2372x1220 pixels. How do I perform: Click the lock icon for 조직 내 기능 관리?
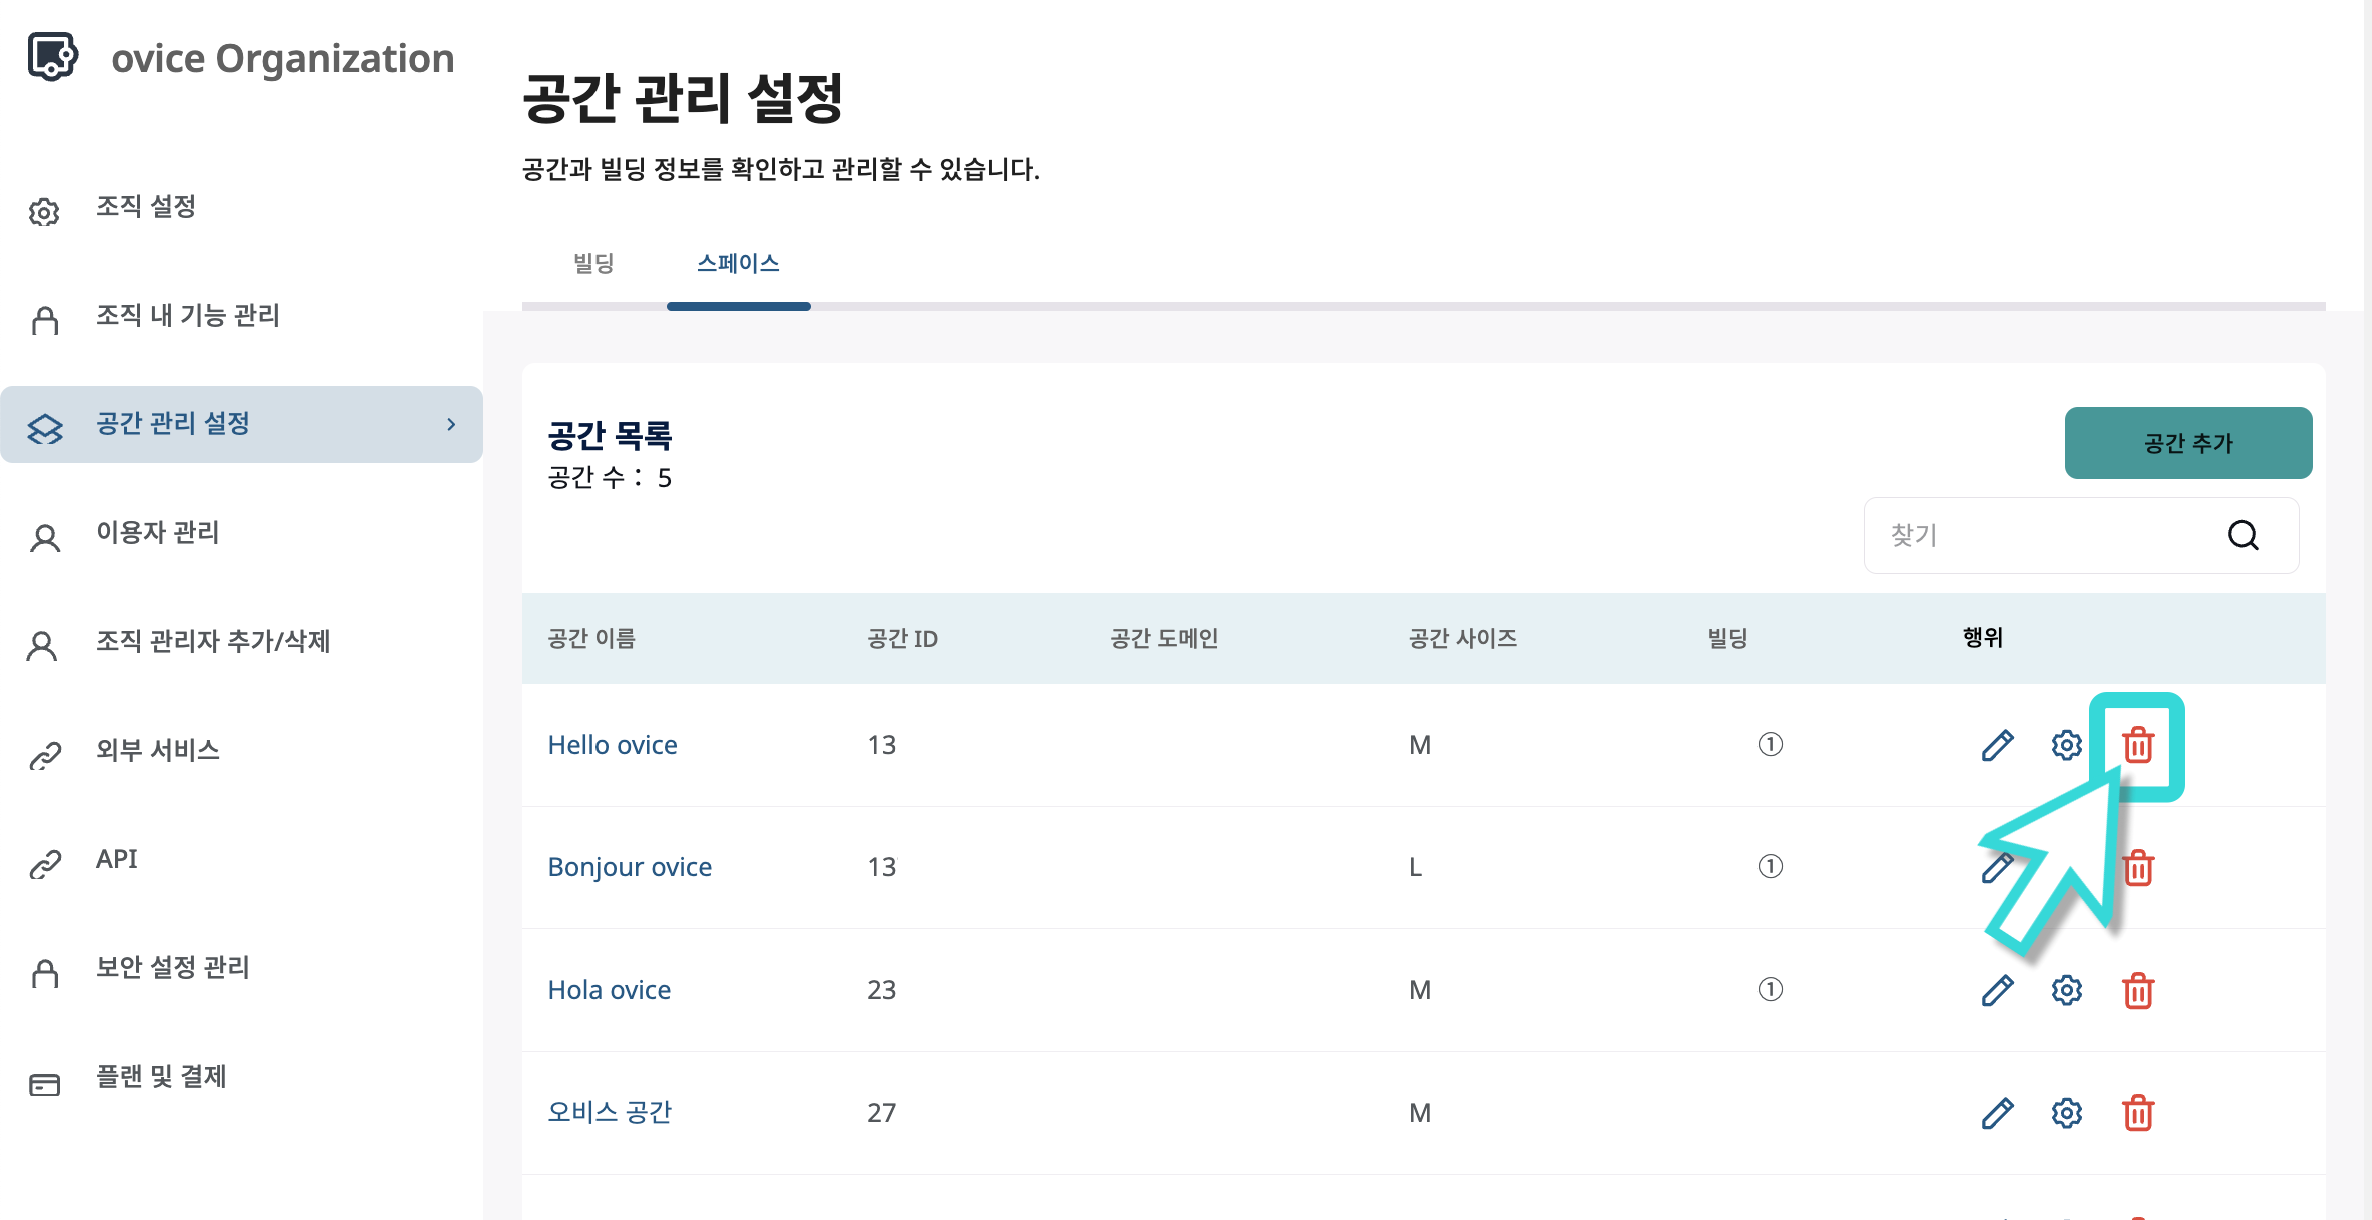pos(45,320)
